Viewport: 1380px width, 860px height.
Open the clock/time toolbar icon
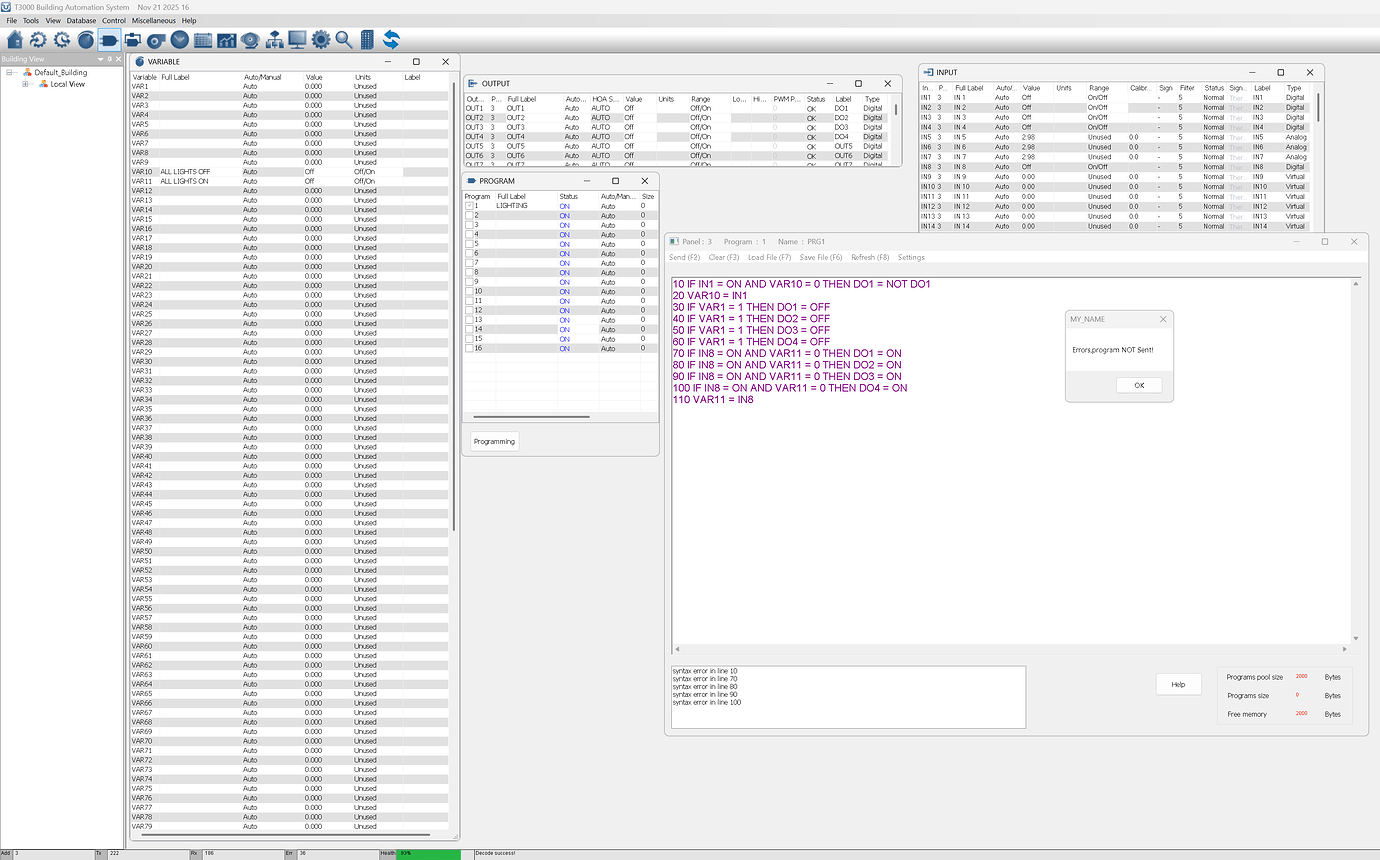(179, 39)
